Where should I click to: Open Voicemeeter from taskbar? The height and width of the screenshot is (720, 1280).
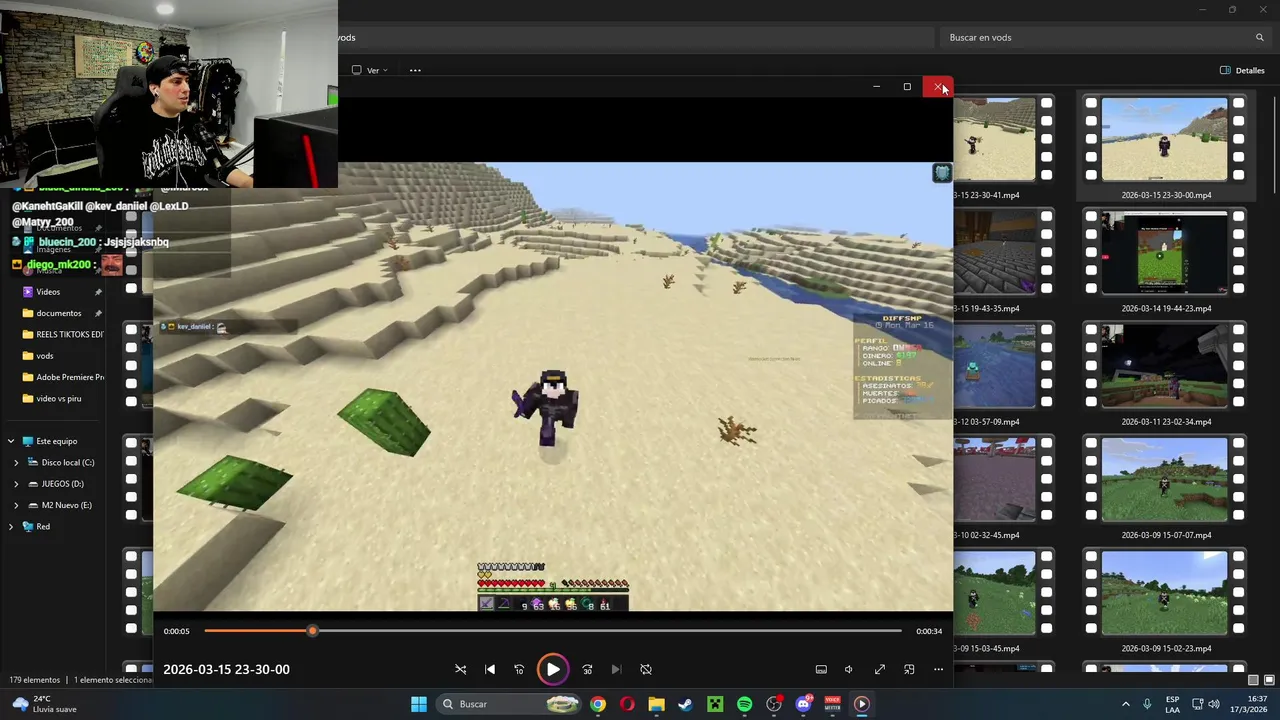(x=832, y=704)
